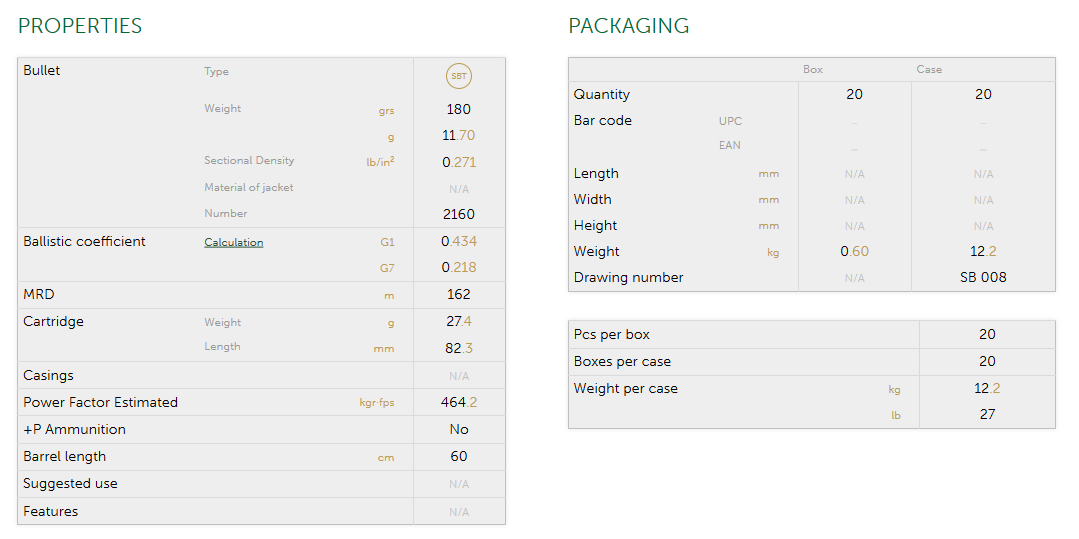Click the Case column header

929,70
